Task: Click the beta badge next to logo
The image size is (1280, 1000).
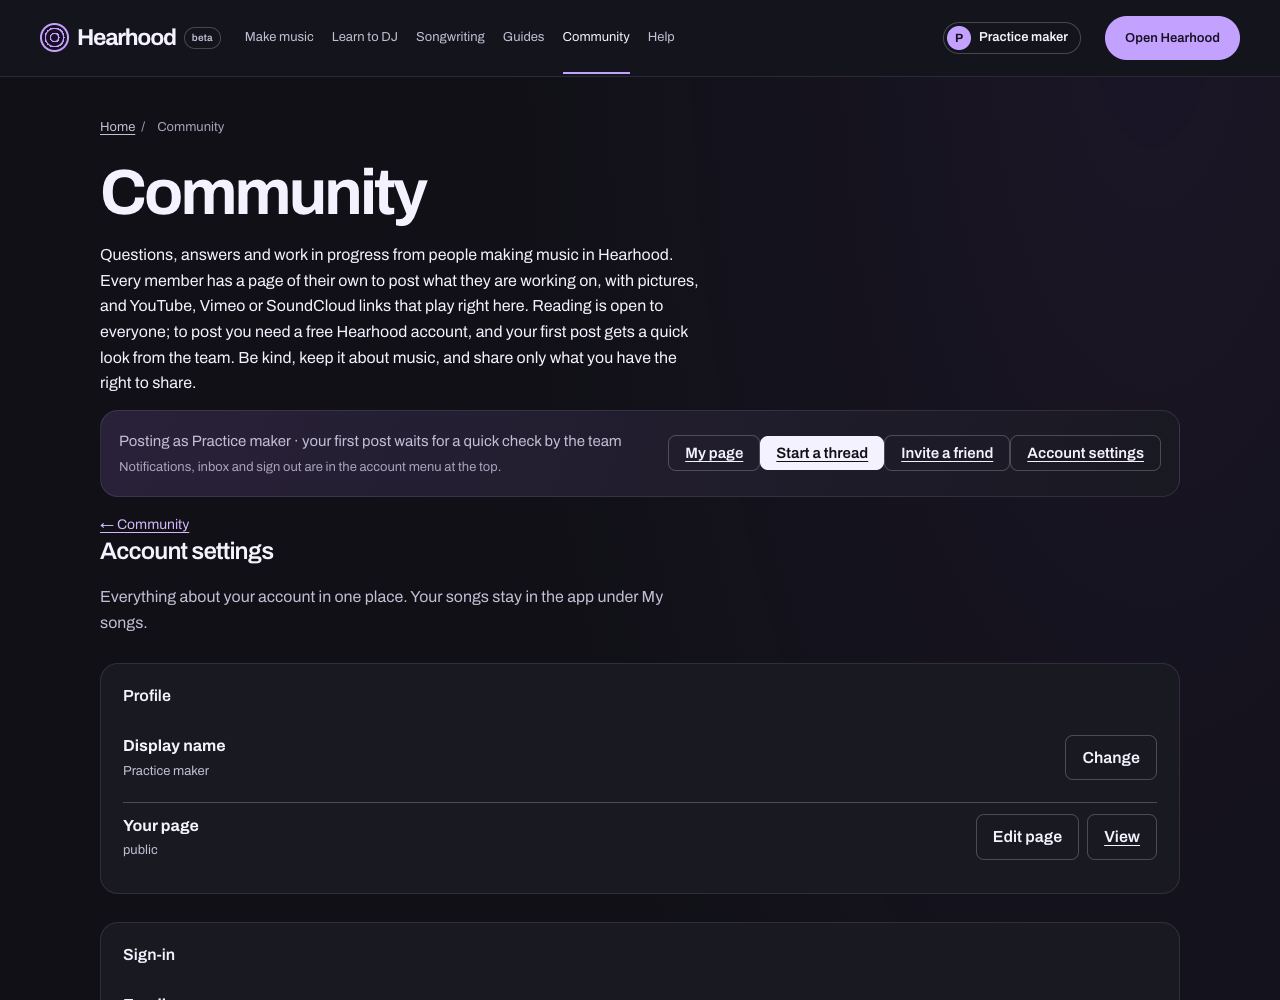Action: tap(202, 38)
